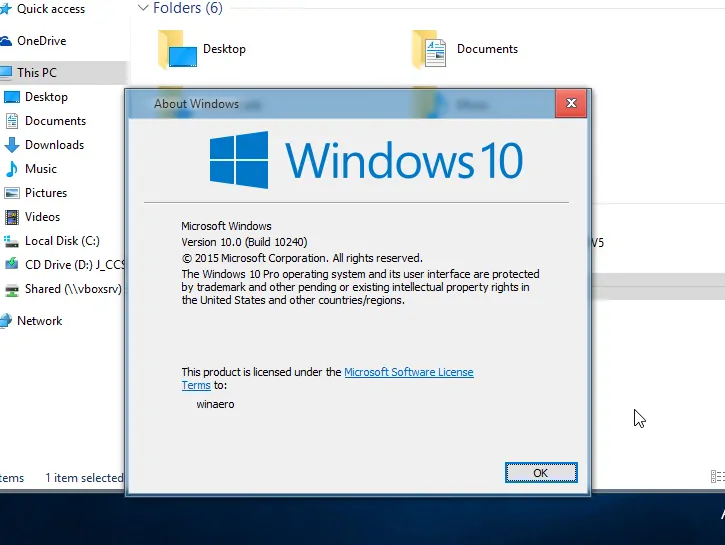Open the Local Disk (C:) drive icon
Screen dimensions: 725x545
[x=11, y=241]
